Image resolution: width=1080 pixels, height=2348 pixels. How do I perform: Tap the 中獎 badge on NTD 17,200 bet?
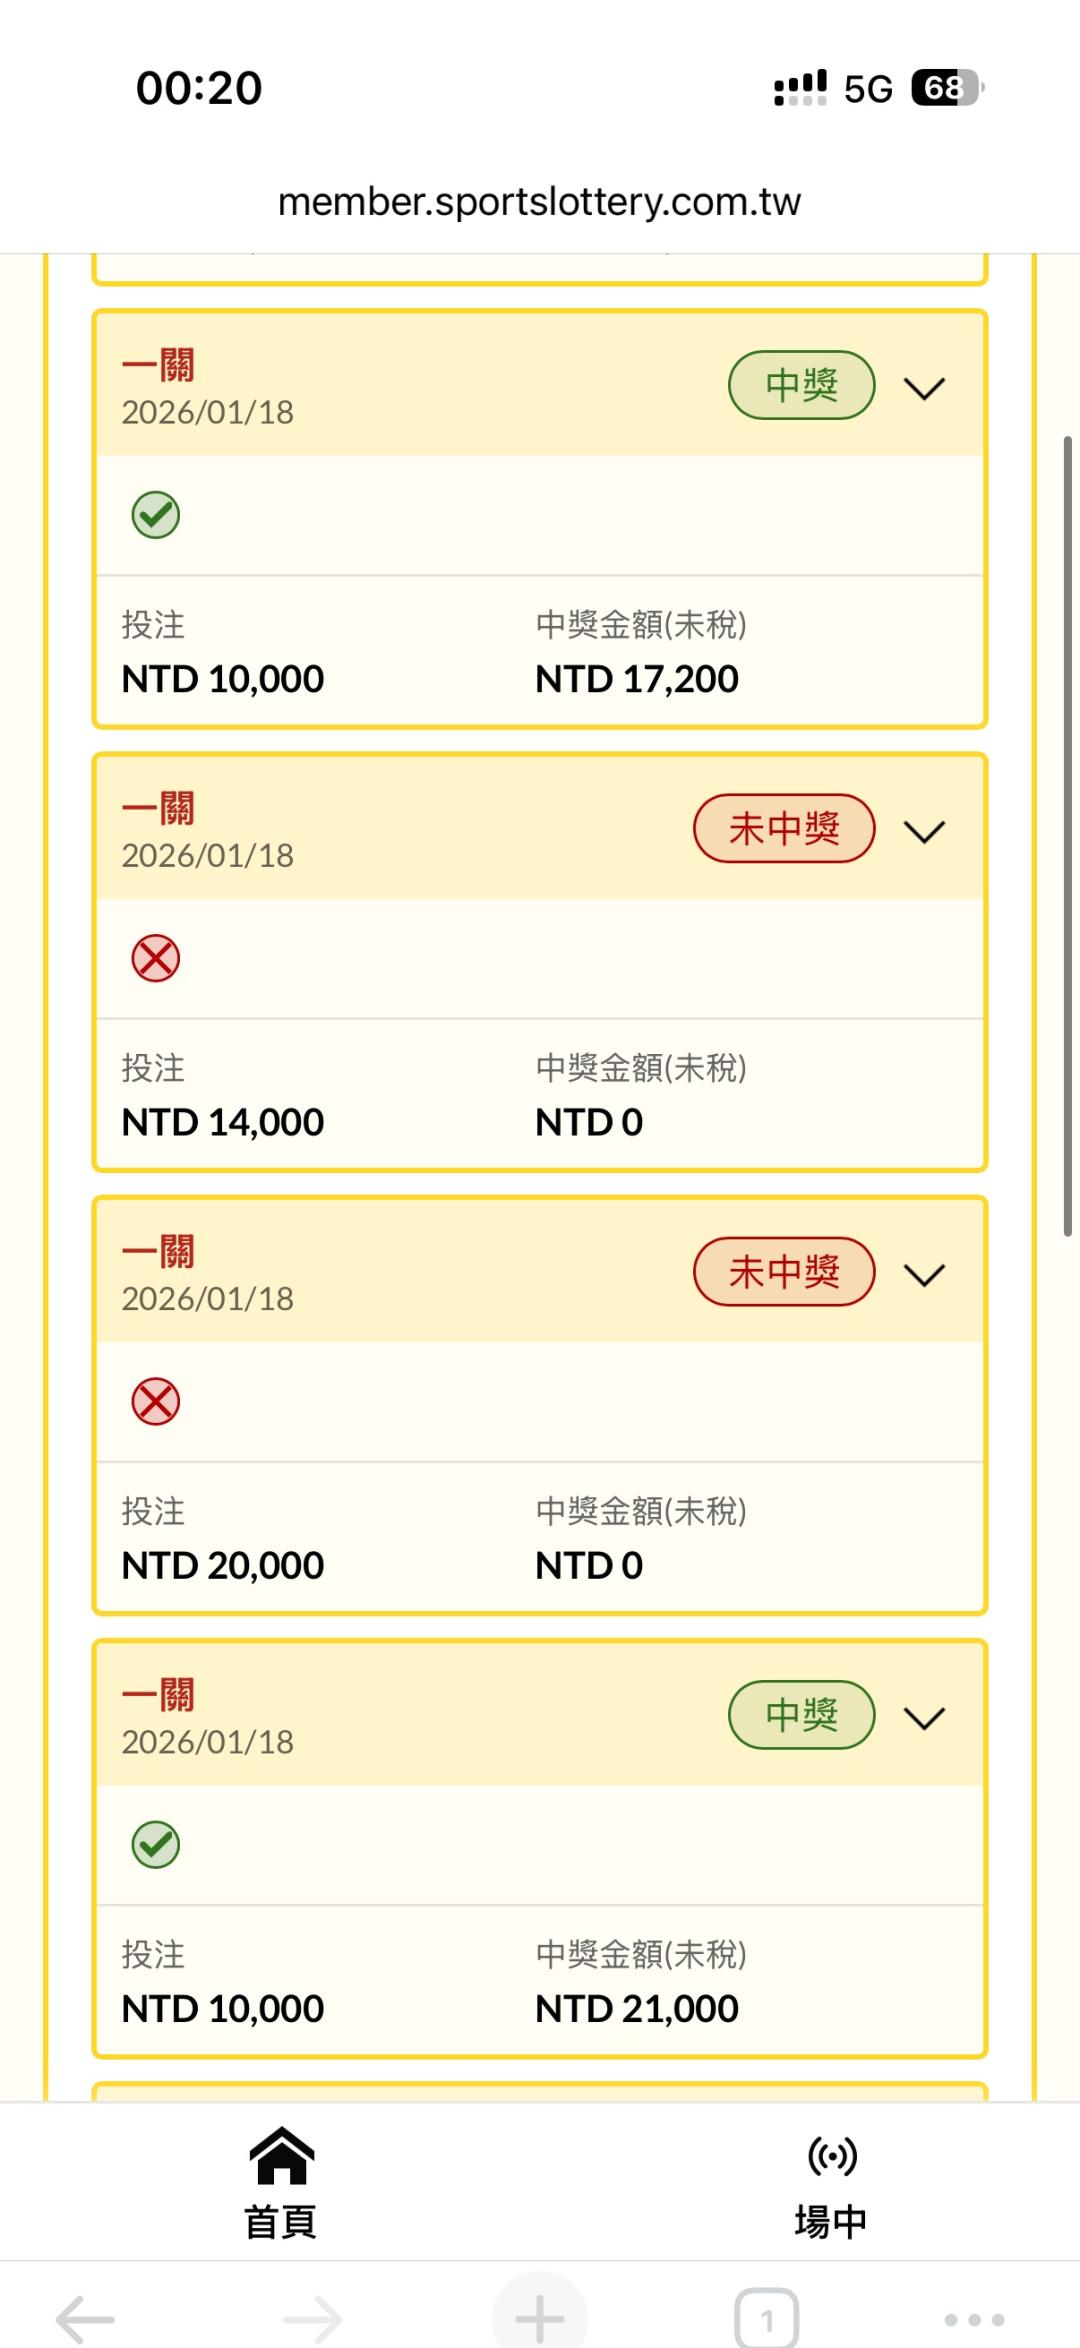[801, 385]
